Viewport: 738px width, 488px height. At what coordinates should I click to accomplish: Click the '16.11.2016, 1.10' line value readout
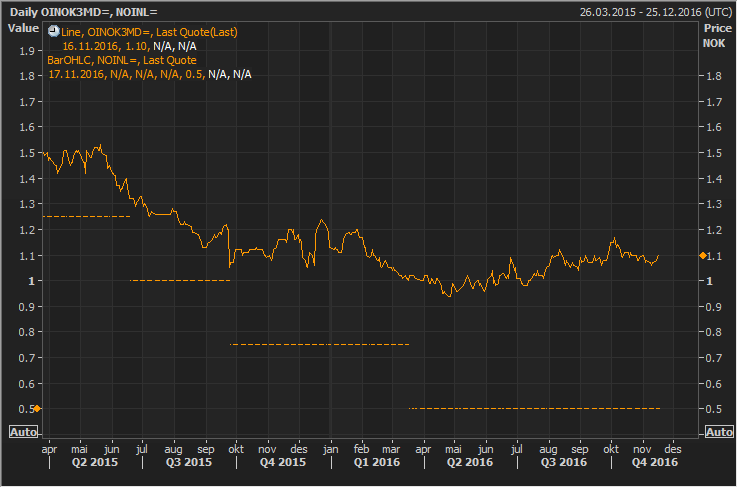[106, 46]
